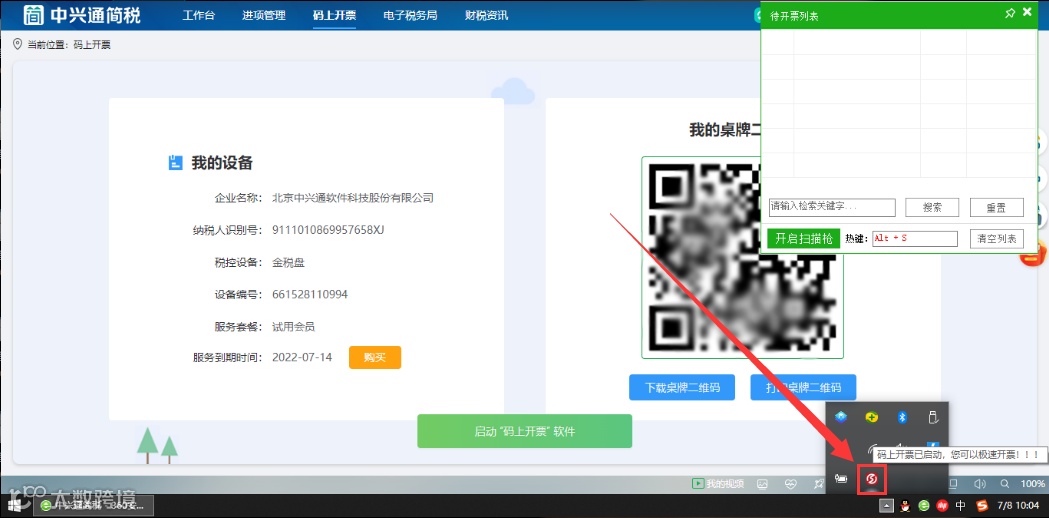This screenshot has width=1049, height=518.
Task: Click the Alt + S hotkey field
Action: [x=915, y=239]
